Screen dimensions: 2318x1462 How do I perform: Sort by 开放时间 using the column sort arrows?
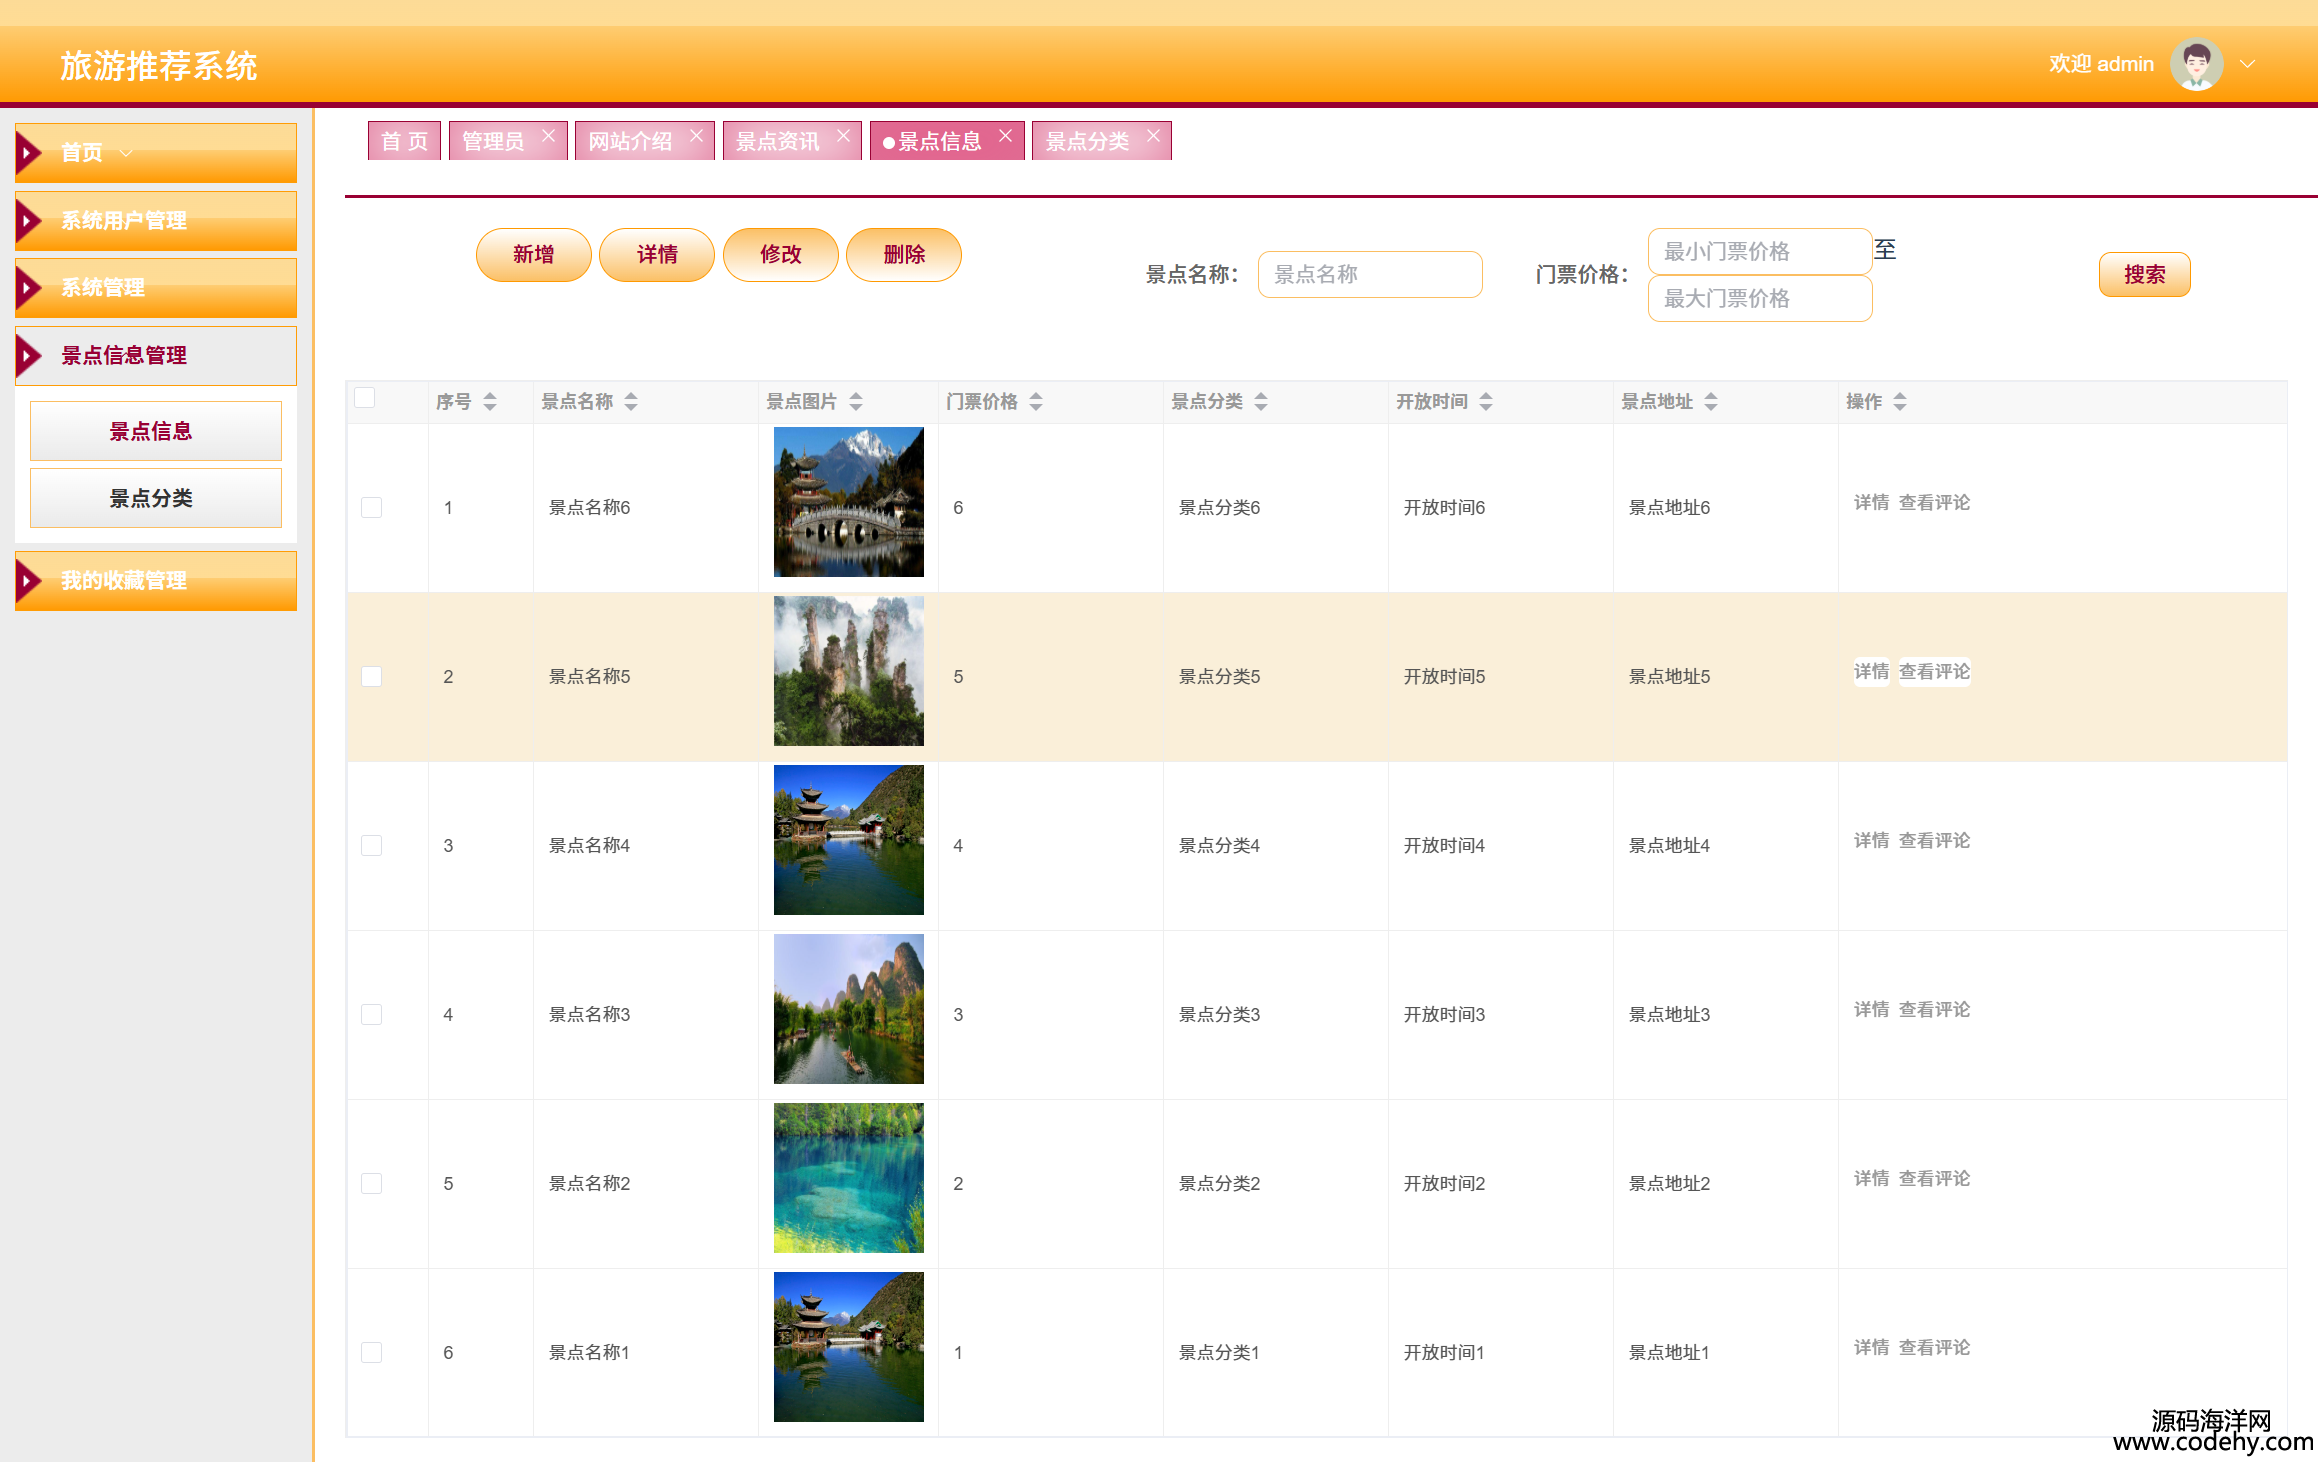1486,401
